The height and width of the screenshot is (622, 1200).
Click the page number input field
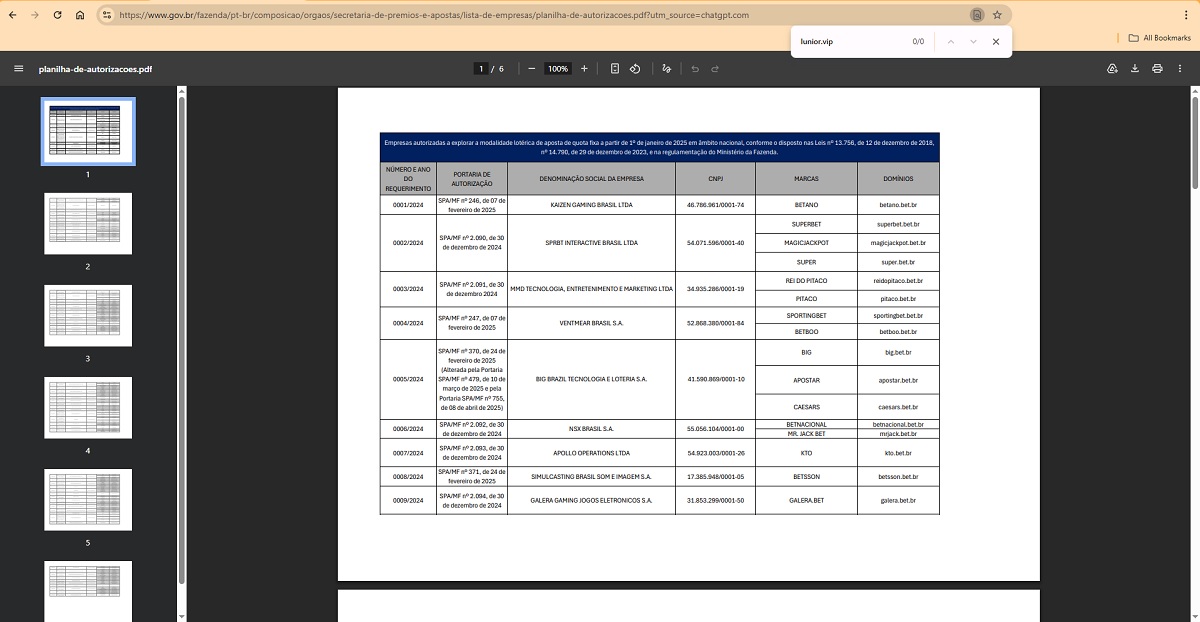point(481,69)
